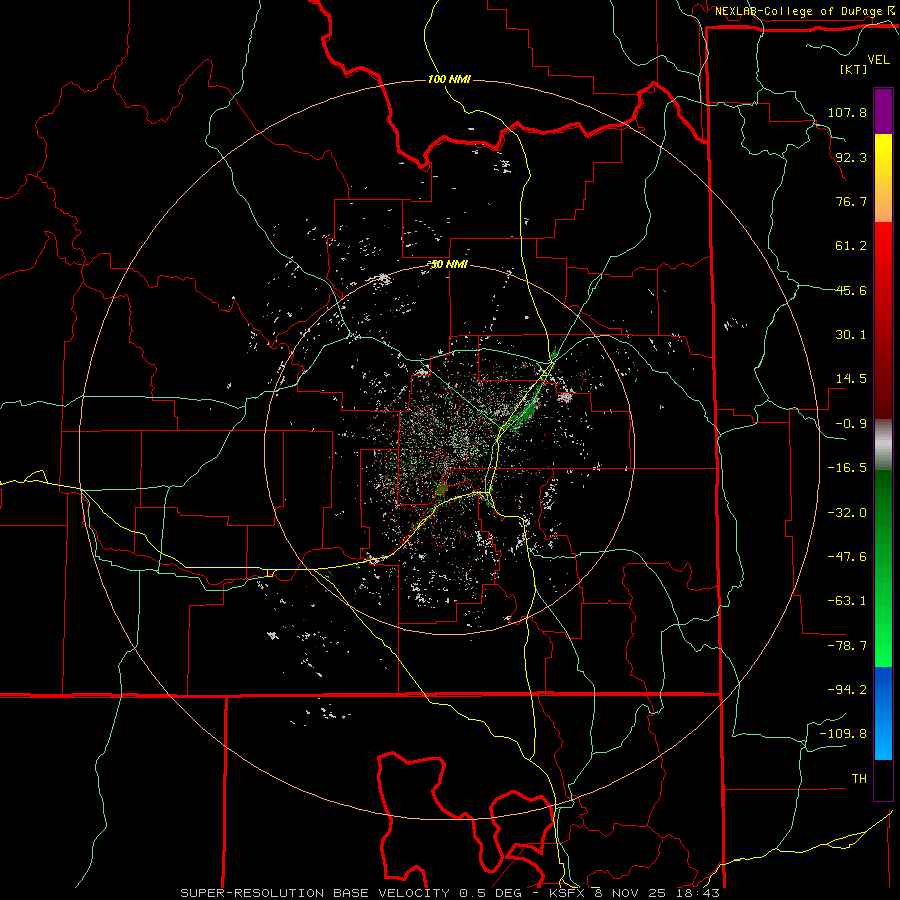900x900 pixels.
Task: Select the -47.6 legend value
Action: point(847,557)
